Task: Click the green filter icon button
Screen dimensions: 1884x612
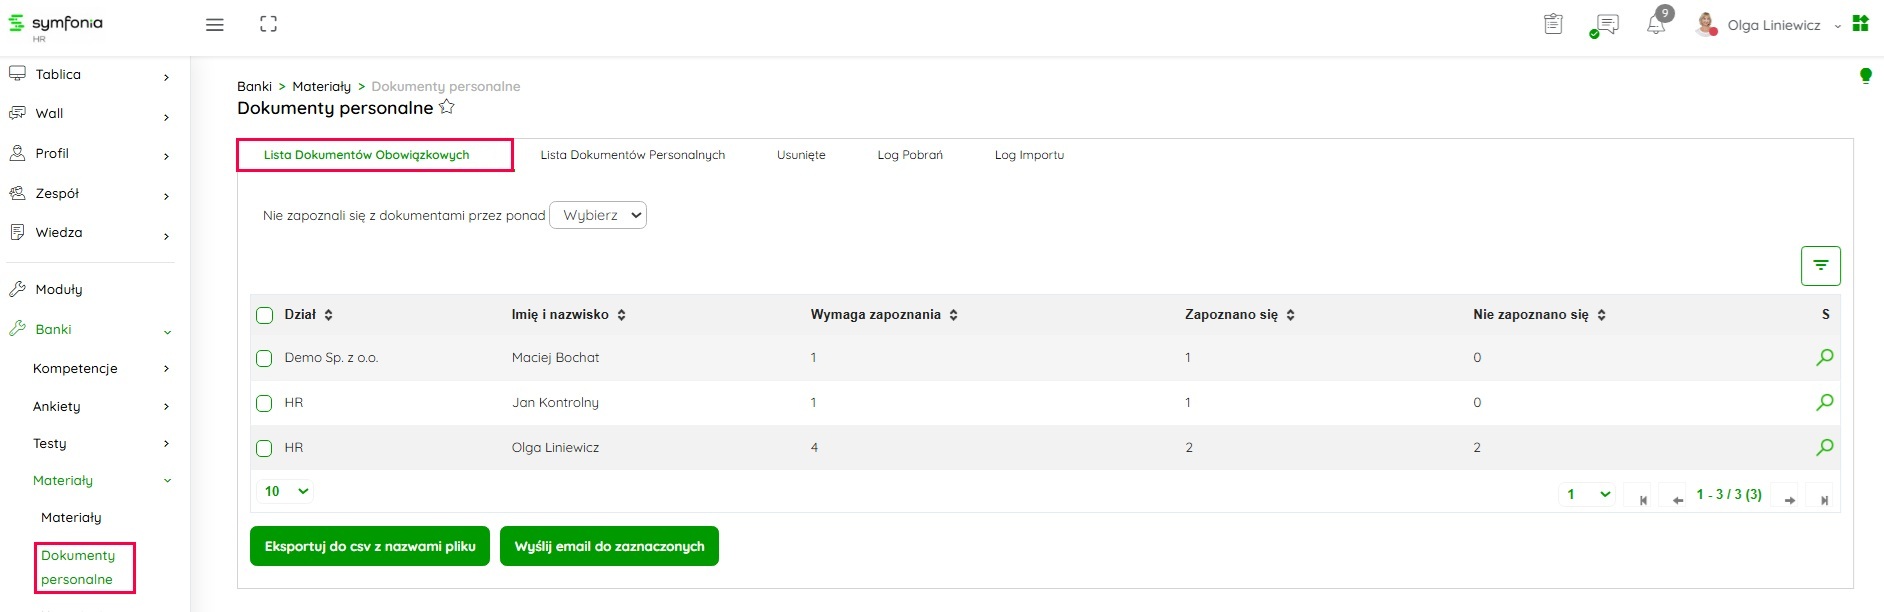Action: (1820, 266)
